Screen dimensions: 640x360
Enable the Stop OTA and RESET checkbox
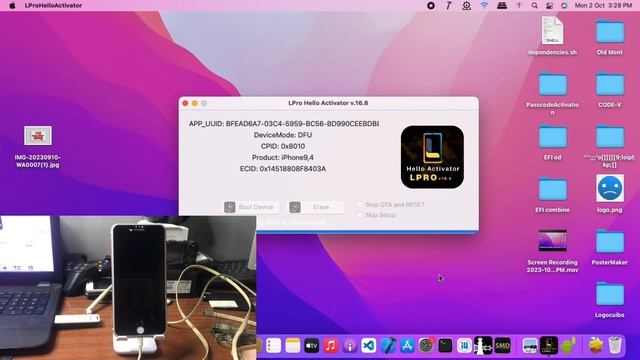pyautogui.click(x=359, y=204)
